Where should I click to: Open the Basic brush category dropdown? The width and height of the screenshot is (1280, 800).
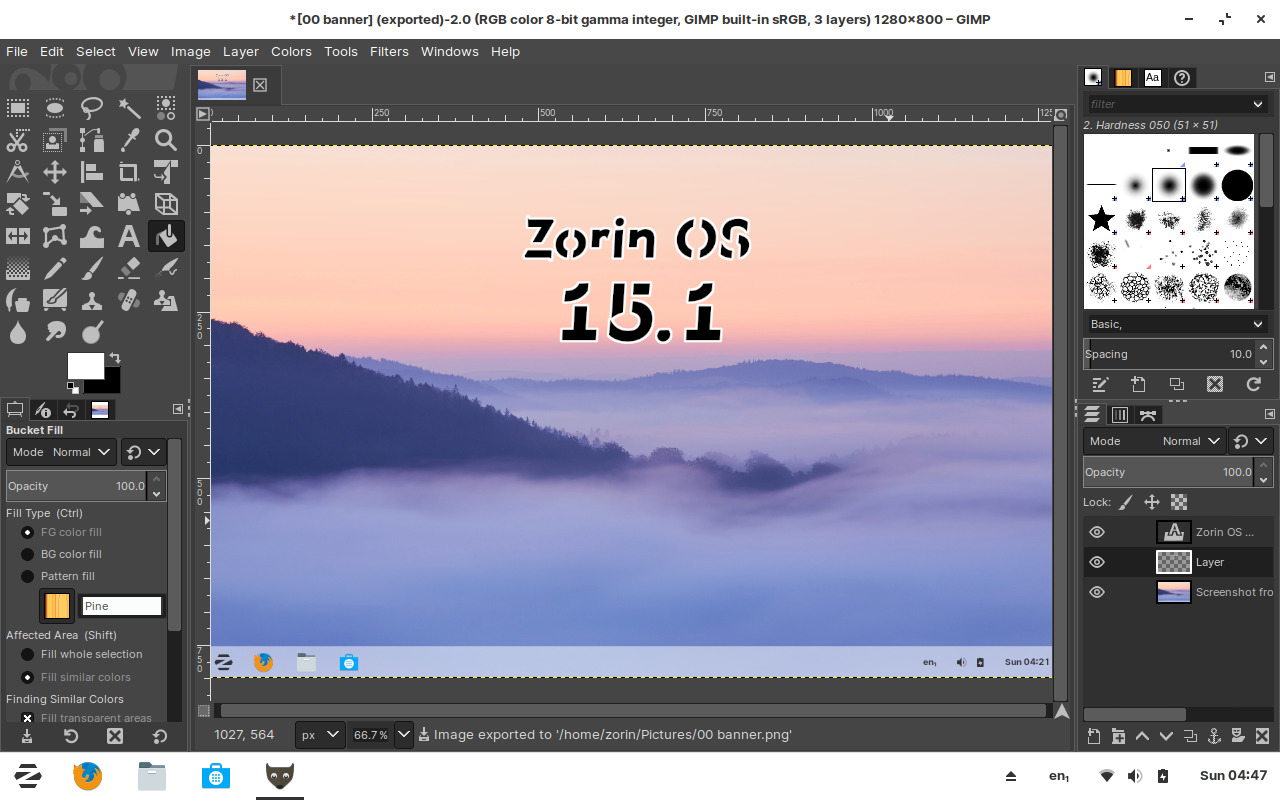coord(1175,323)
